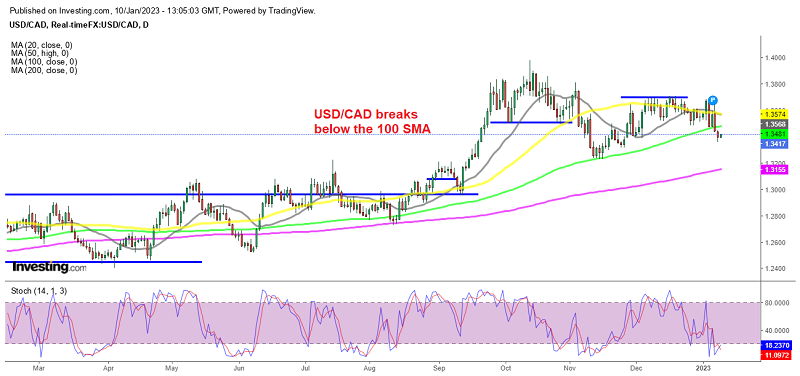Click the 40.0000 stochastic axis label
Screen dimensions: 800x376
[x=777, y=330]
